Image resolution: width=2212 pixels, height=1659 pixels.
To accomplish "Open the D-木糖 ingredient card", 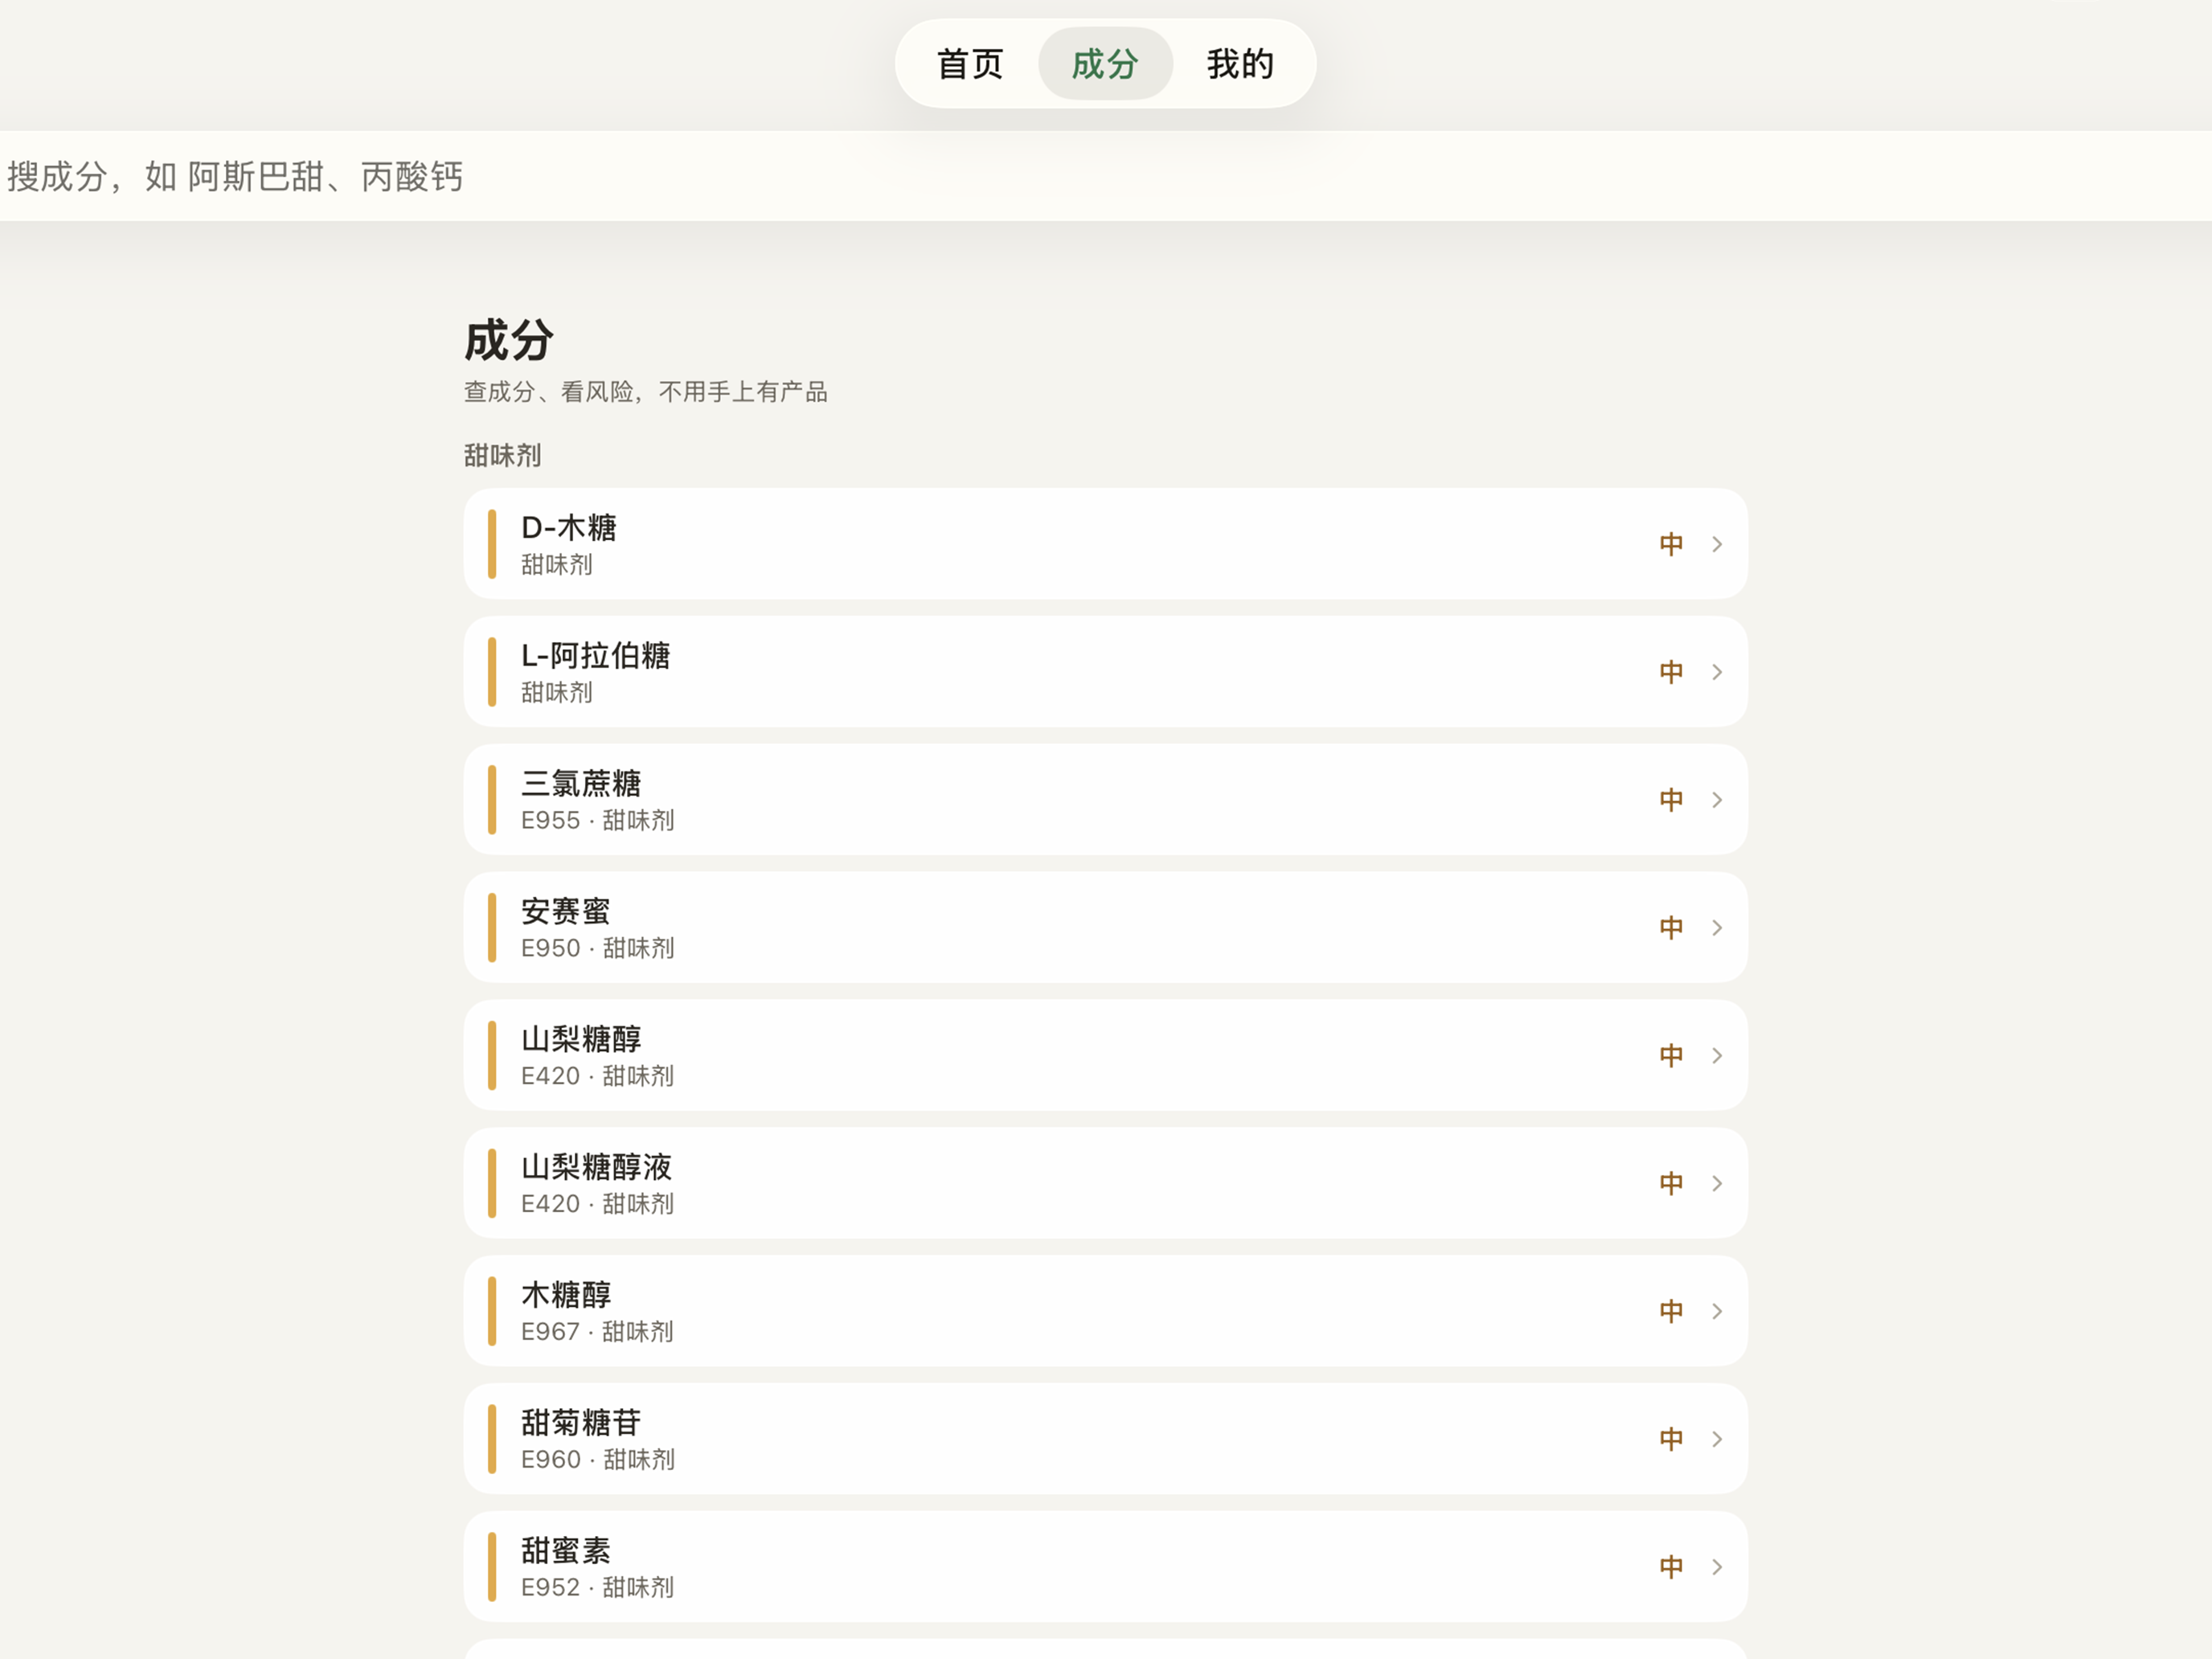I will [x=1106, y=544].
